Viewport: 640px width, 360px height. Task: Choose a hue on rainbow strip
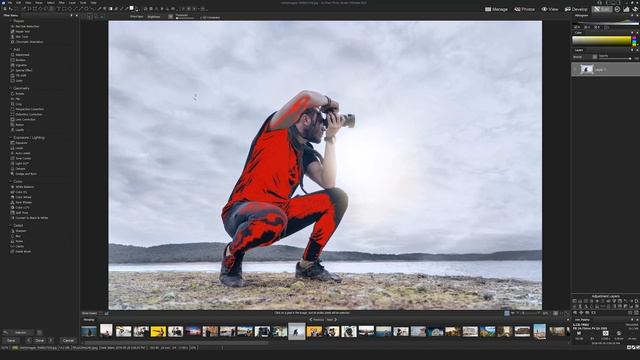click(x=634, y=40)
